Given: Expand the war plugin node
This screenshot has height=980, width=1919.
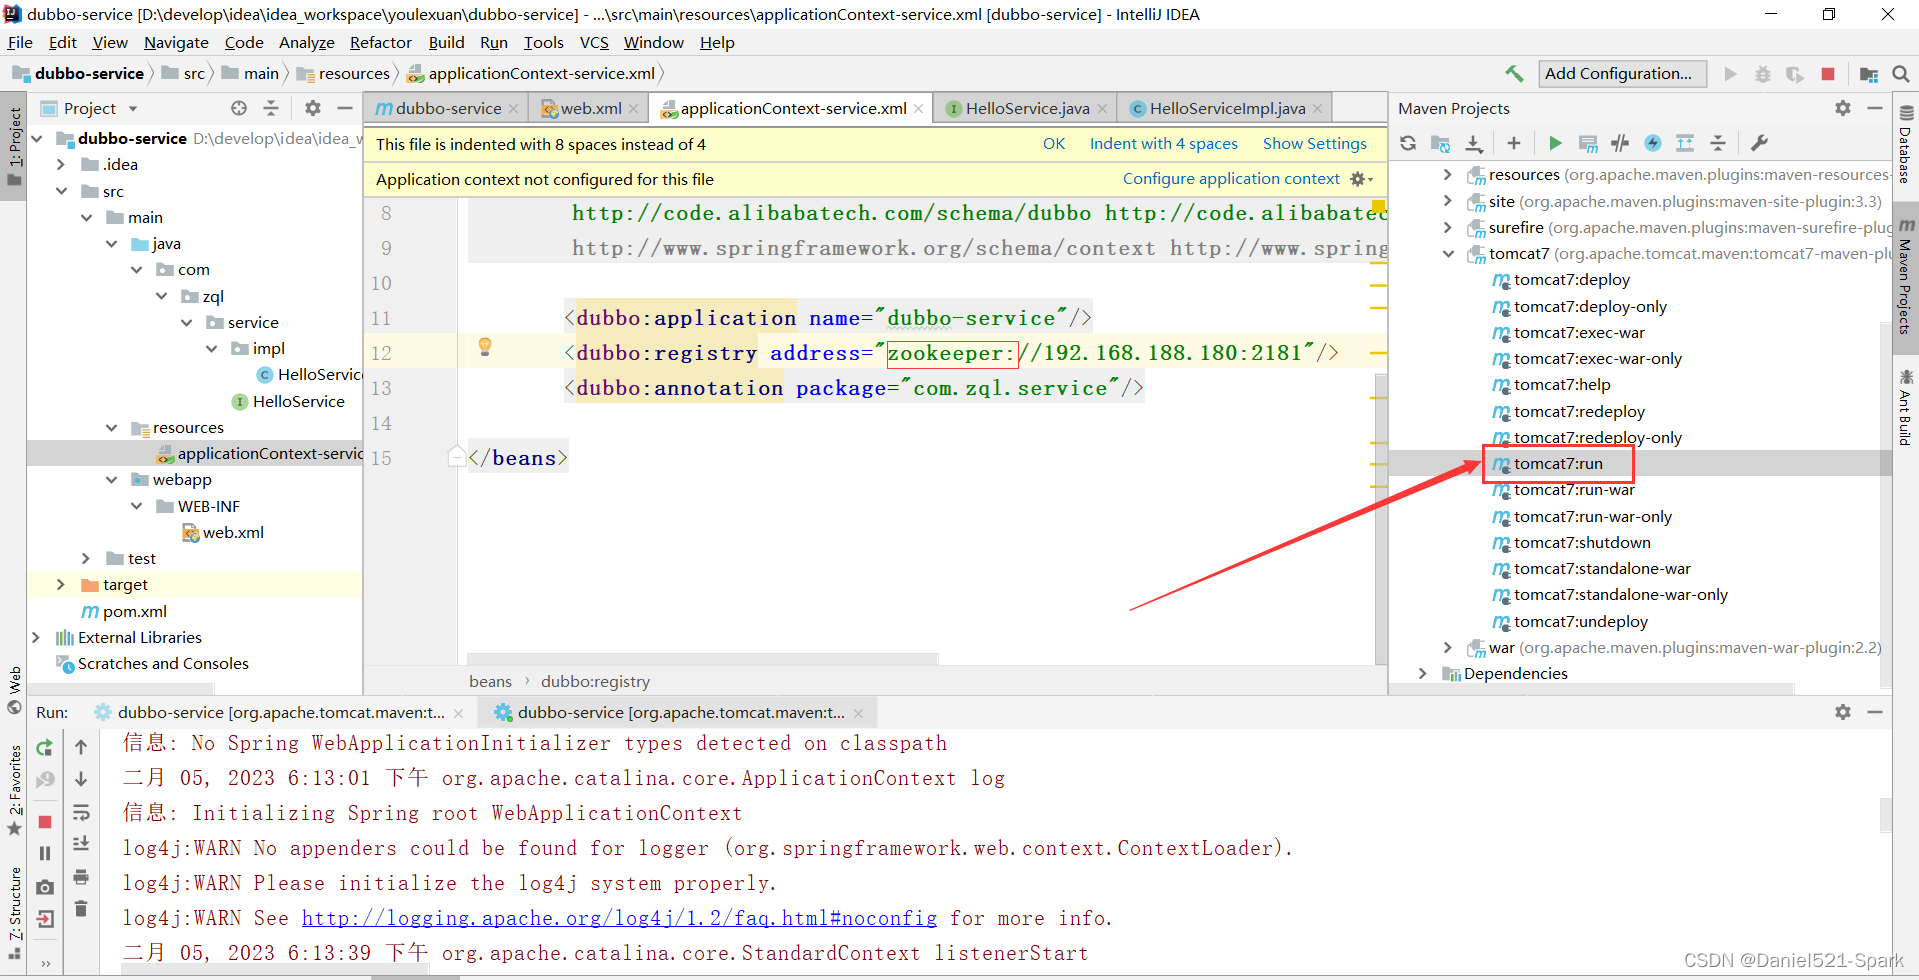Looking at the screenshot, I should coord(1448,648).
